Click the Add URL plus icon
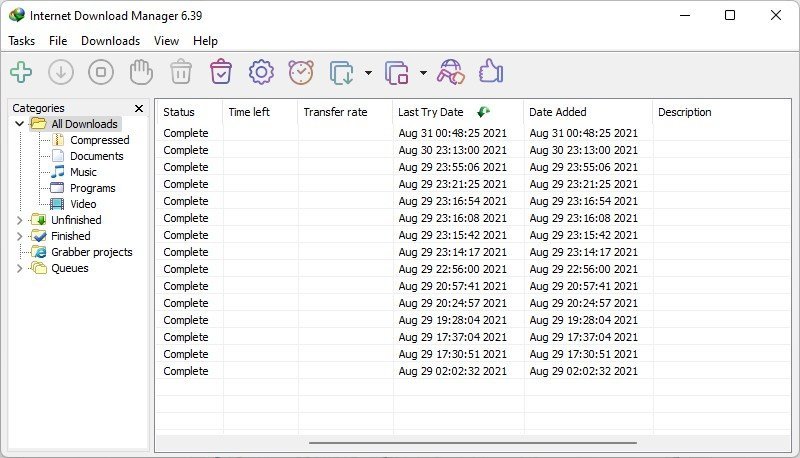This screenshot has width=800, height=458. [21, 72]
